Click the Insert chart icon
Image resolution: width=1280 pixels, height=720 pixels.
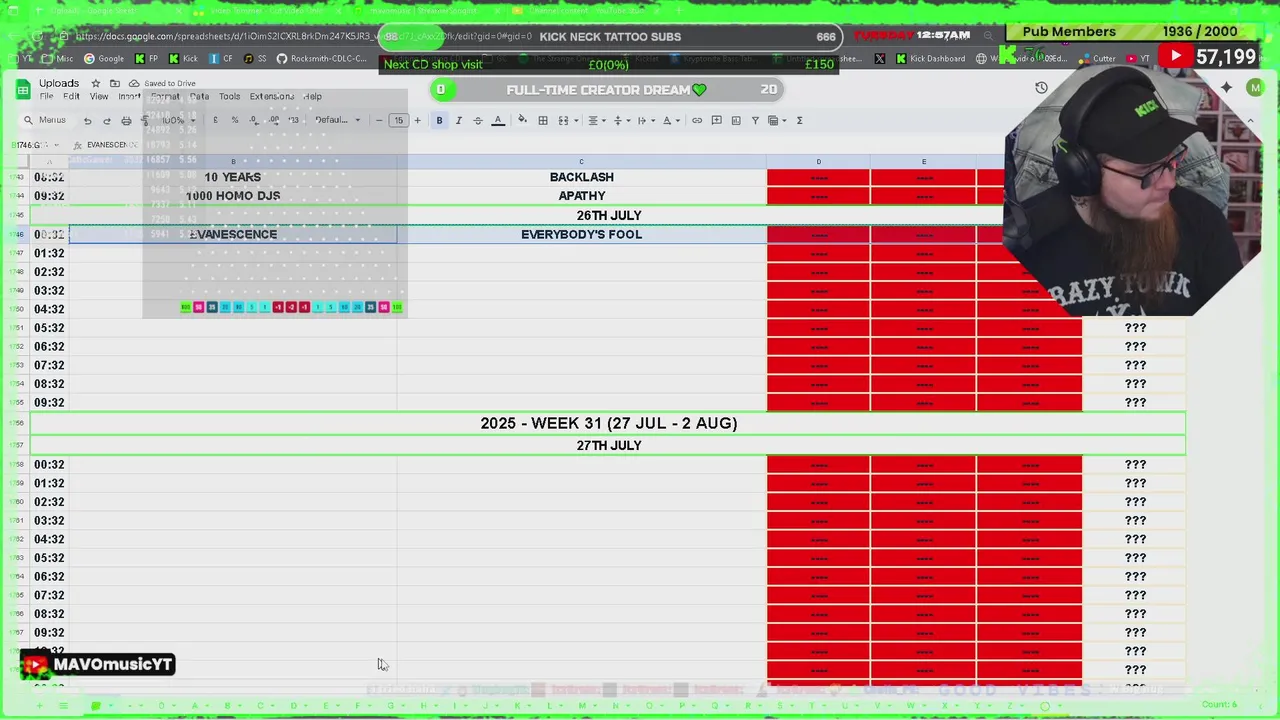pos(736,120)
